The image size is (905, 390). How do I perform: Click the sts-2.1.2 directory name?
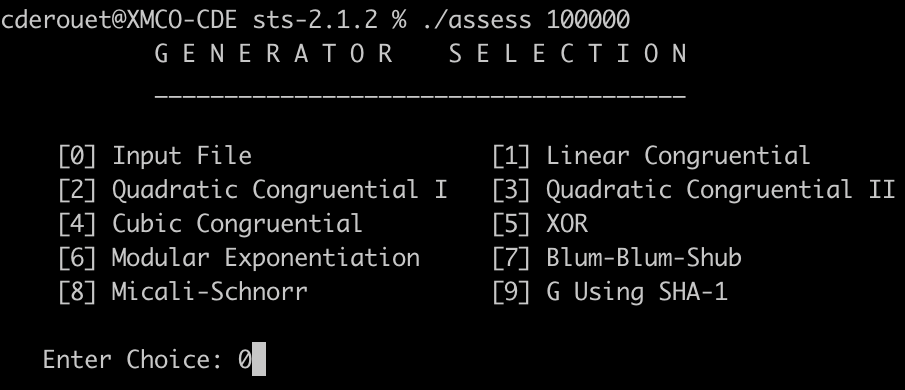coord(315,20)
